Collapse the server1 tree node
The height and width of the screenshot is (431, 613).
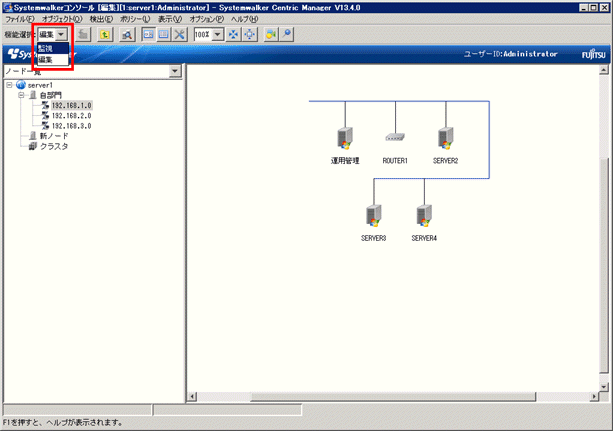[x=9, y=85]
